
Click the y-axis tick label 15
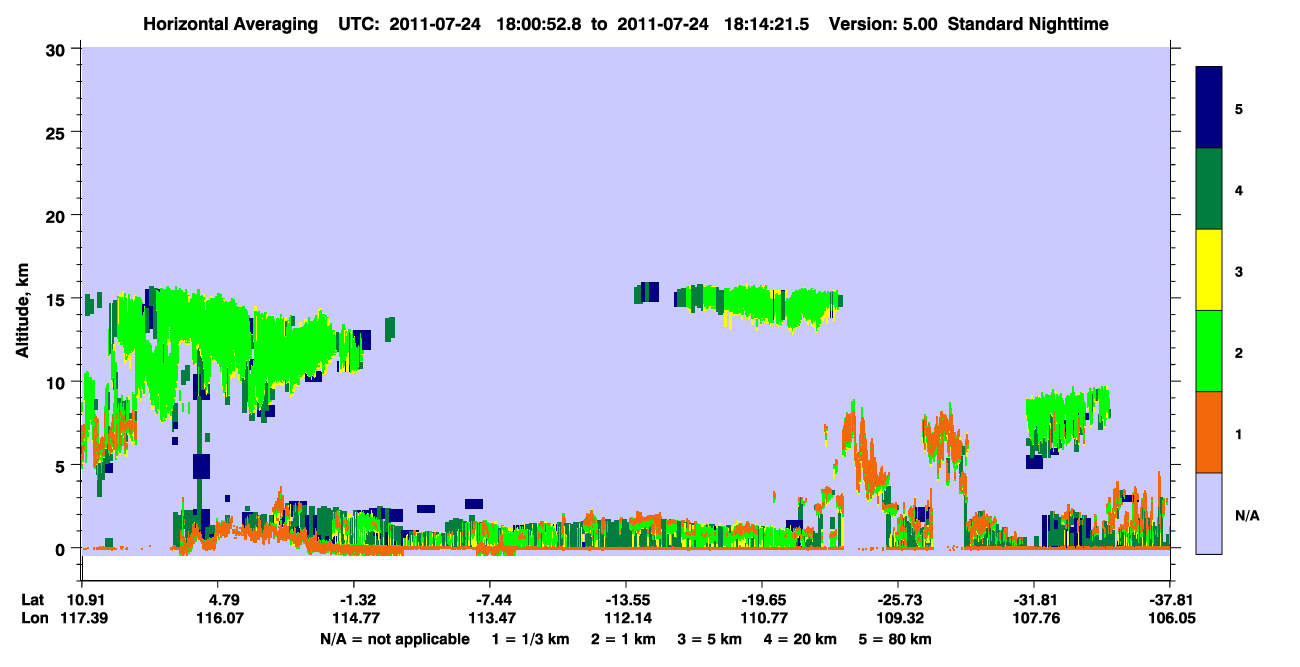(x=58, y=298)
